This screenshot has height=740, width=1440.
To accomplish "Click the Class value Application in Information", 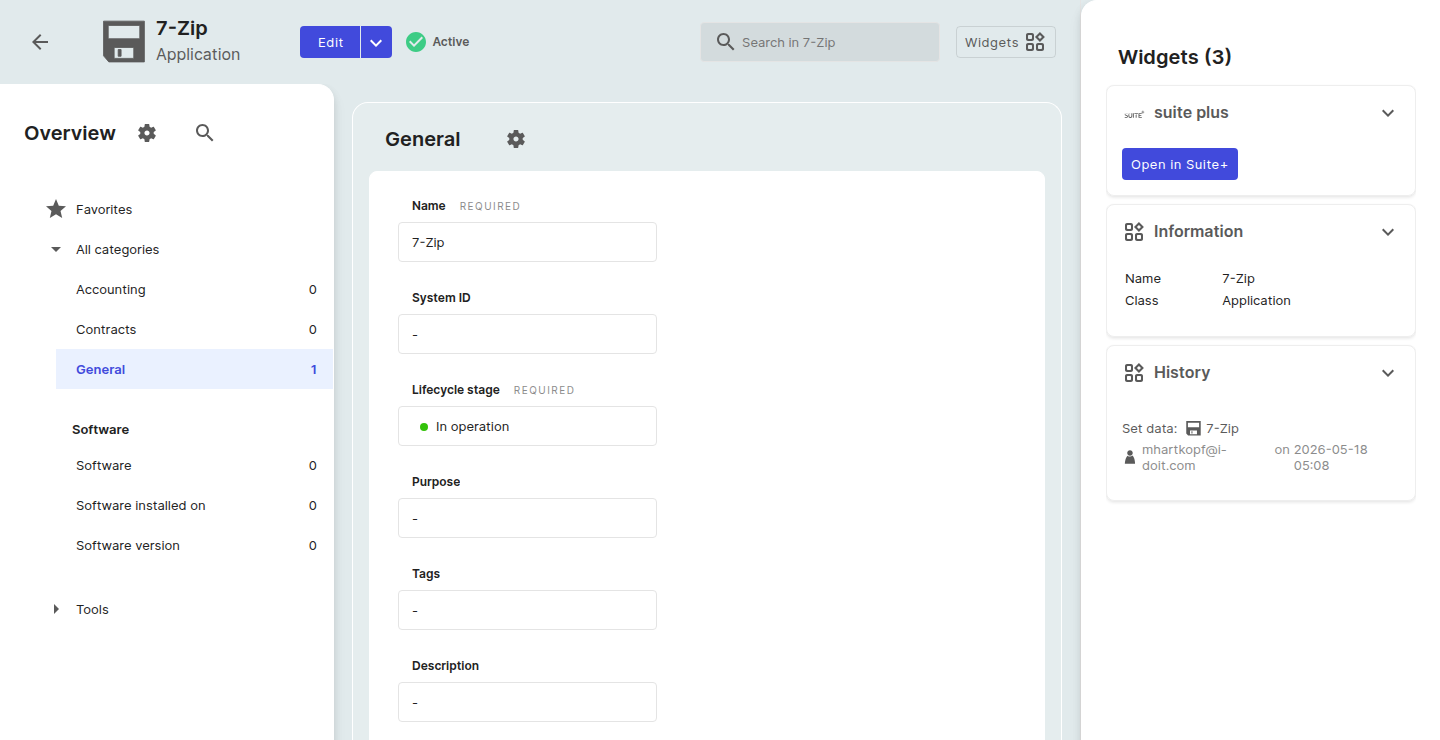I will pos(1256,300).
